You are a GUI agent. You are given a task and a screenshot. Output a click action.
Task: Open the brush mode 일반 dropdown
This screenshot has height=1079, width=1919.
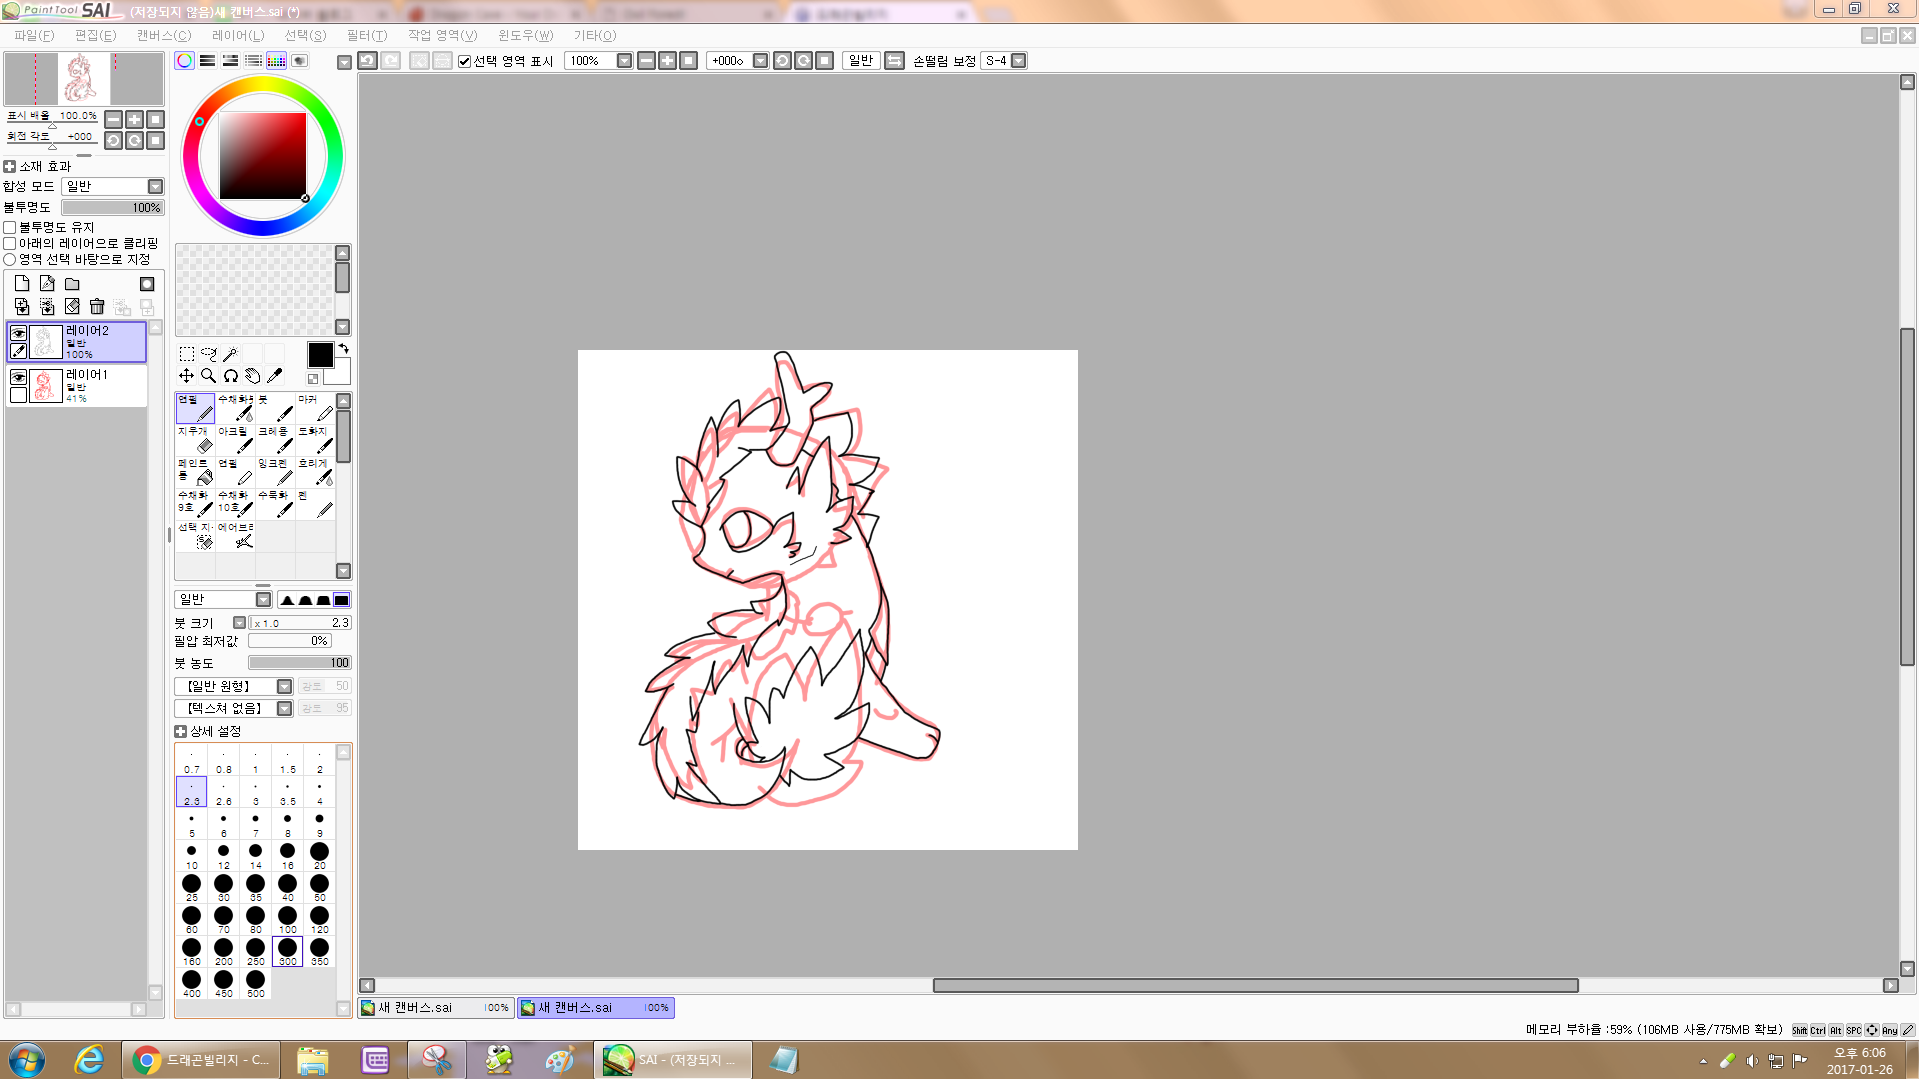pos(223,599)
